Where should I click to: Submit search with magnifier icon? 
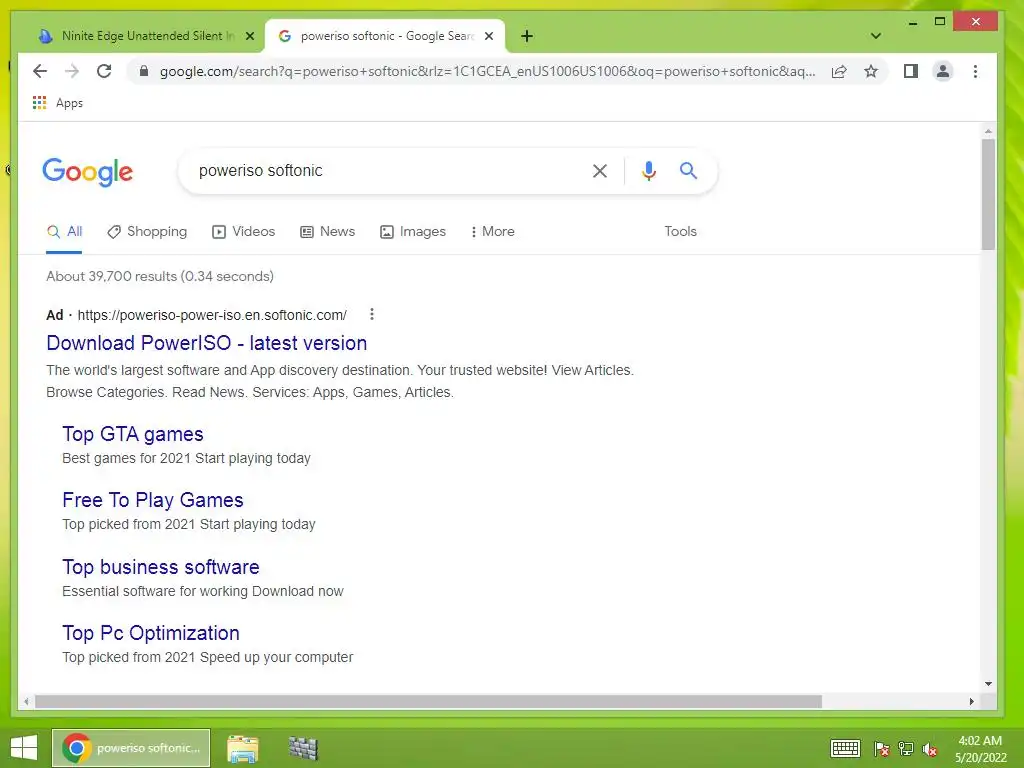(x=688, y=171)
